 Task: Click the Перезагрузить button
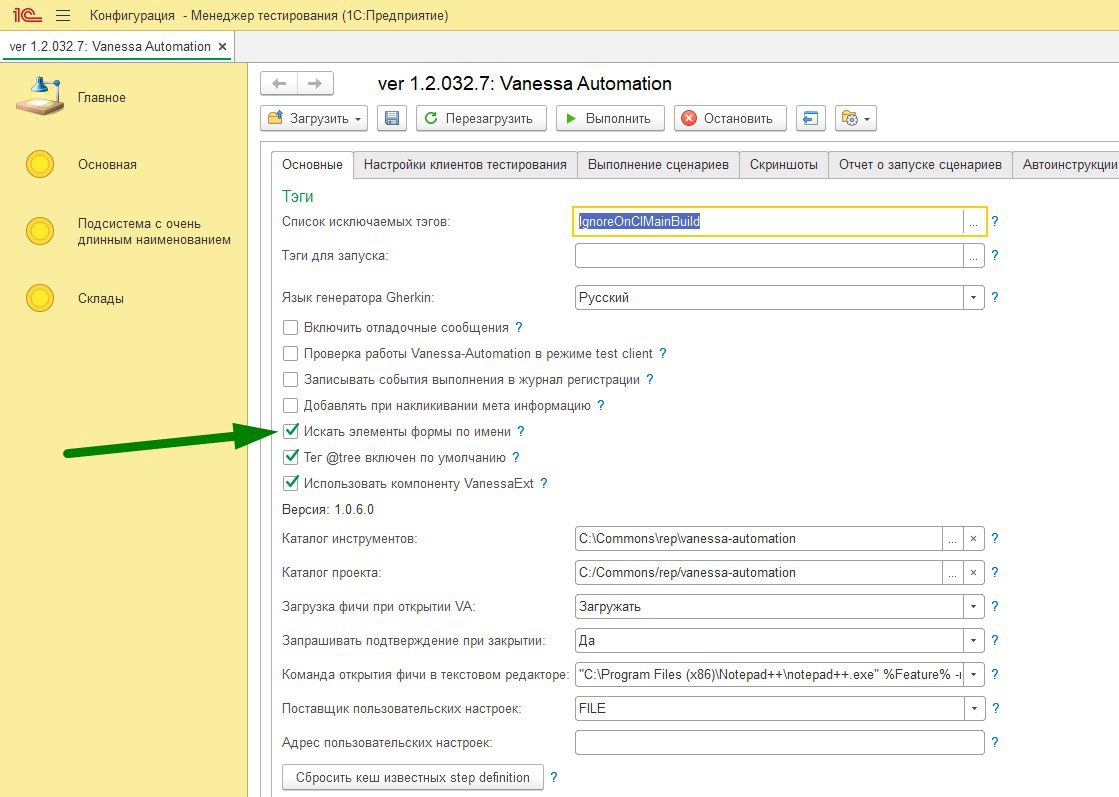(481, 118)
